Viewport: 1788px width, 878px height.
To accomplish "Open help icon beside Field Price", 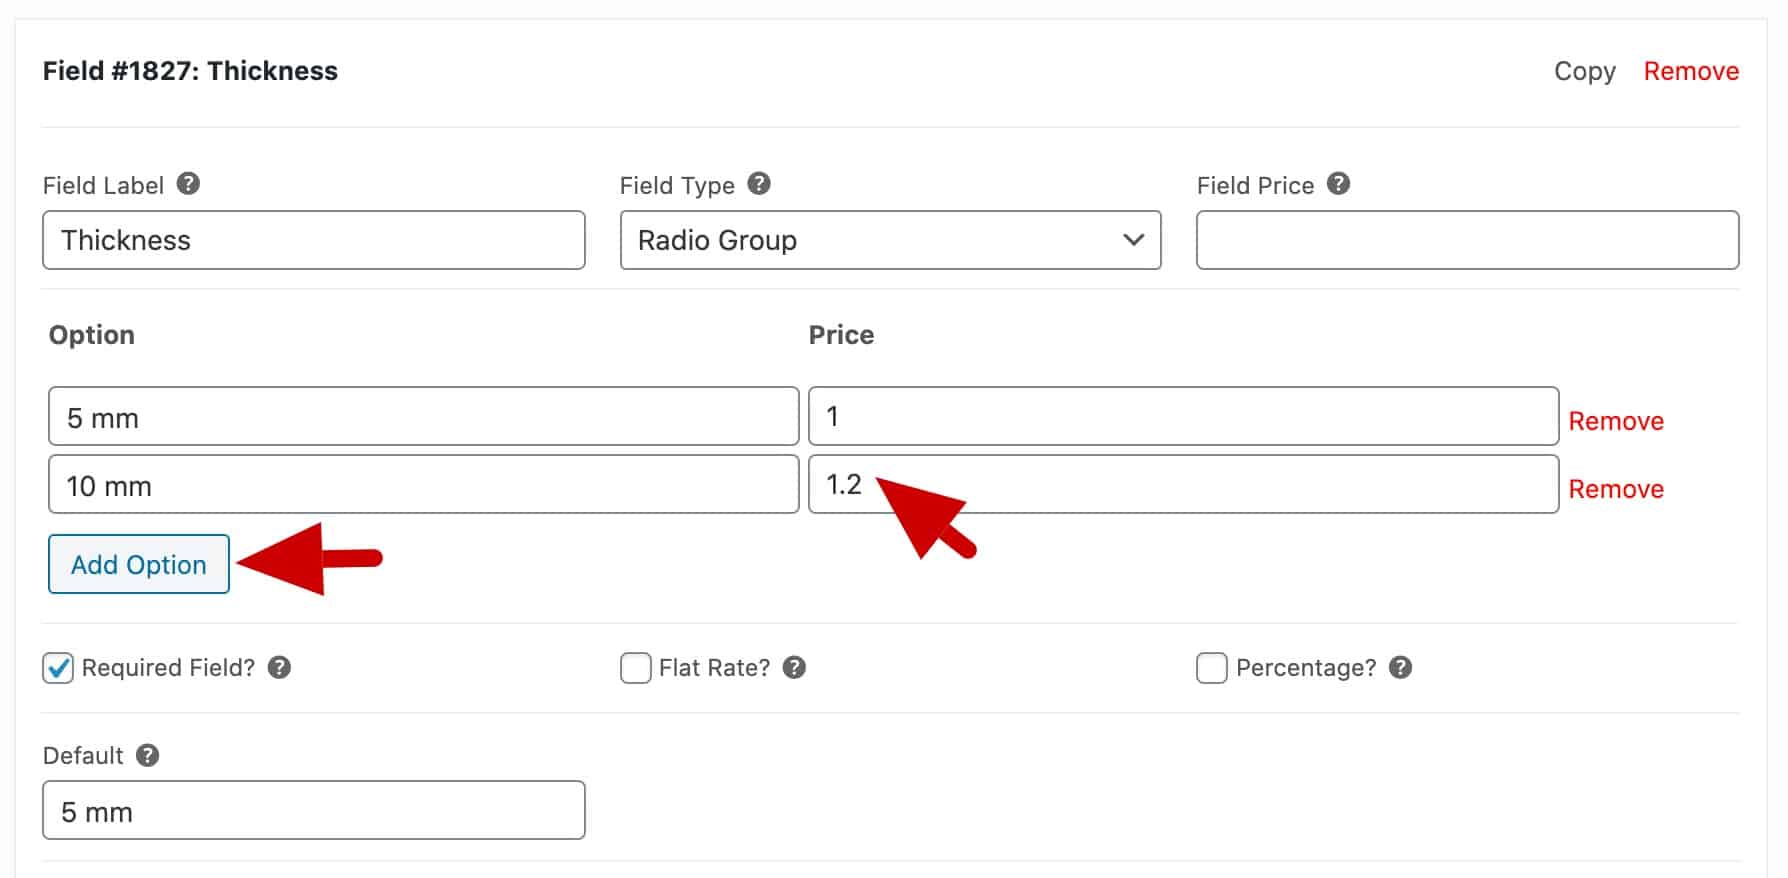I will pos(1338,184).
